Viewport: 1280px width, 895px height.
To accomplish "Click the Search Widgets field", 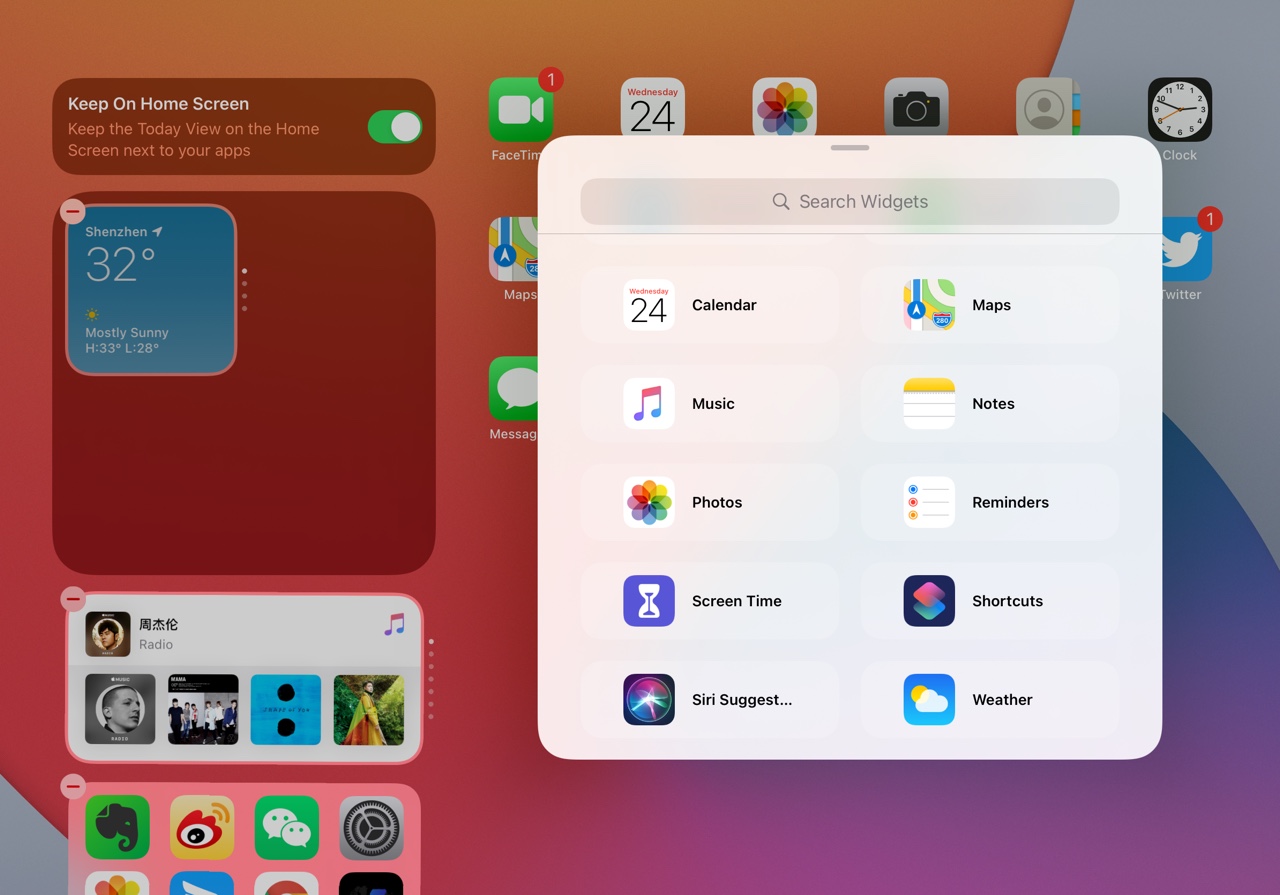I will pyautogui.click(x=849, y=202).
